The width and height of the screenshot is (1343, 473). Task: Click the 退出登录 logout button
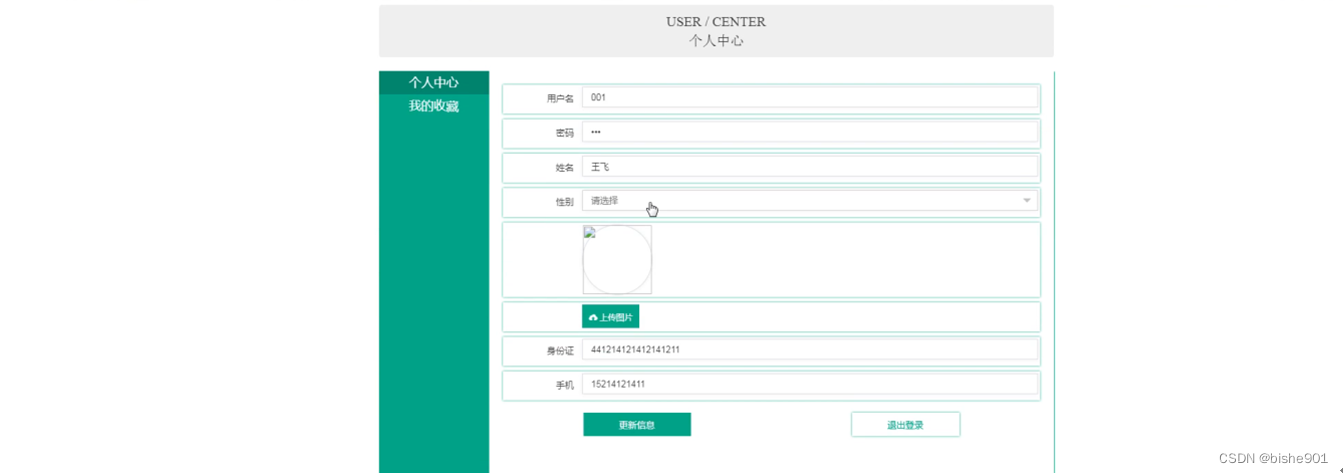[x=905, y=425]
